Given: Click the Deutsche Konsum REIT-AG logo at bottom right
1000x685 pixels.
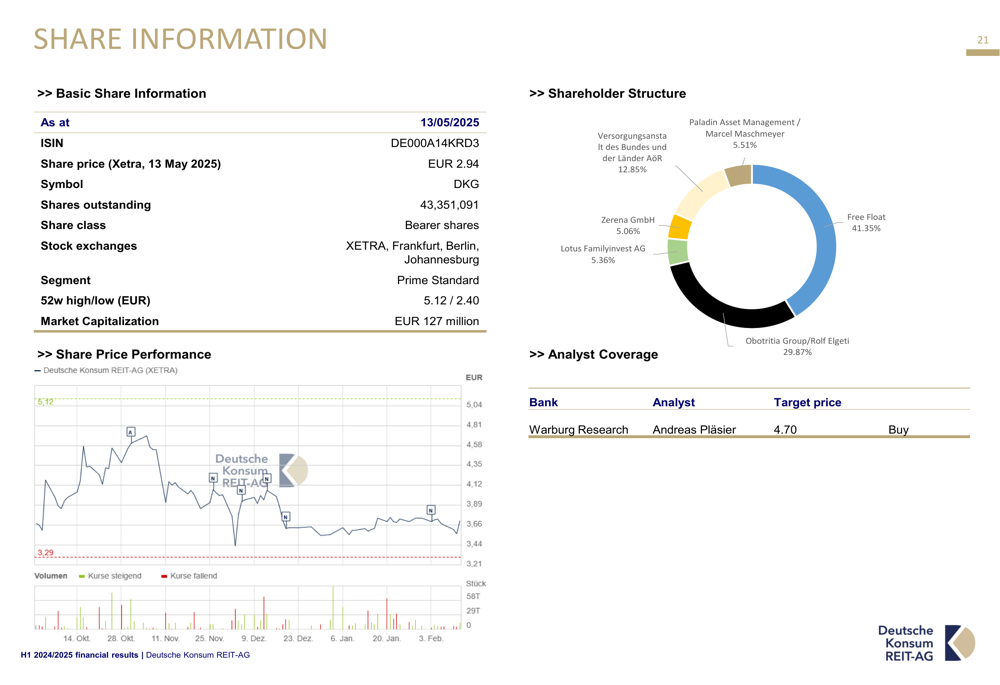Looking at the screenshot, I should pos(926,643).
